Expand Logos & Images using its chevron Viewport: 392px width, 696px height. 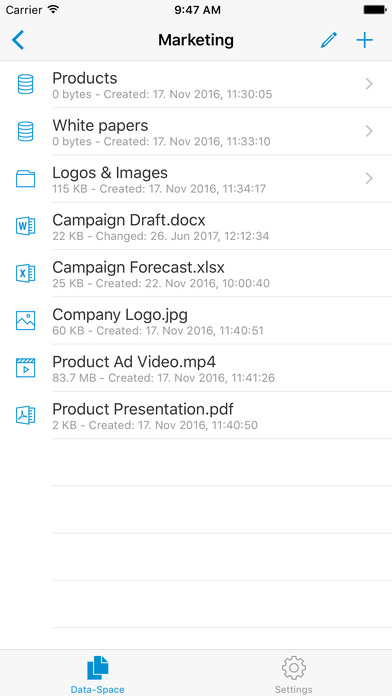coord(369,178)
